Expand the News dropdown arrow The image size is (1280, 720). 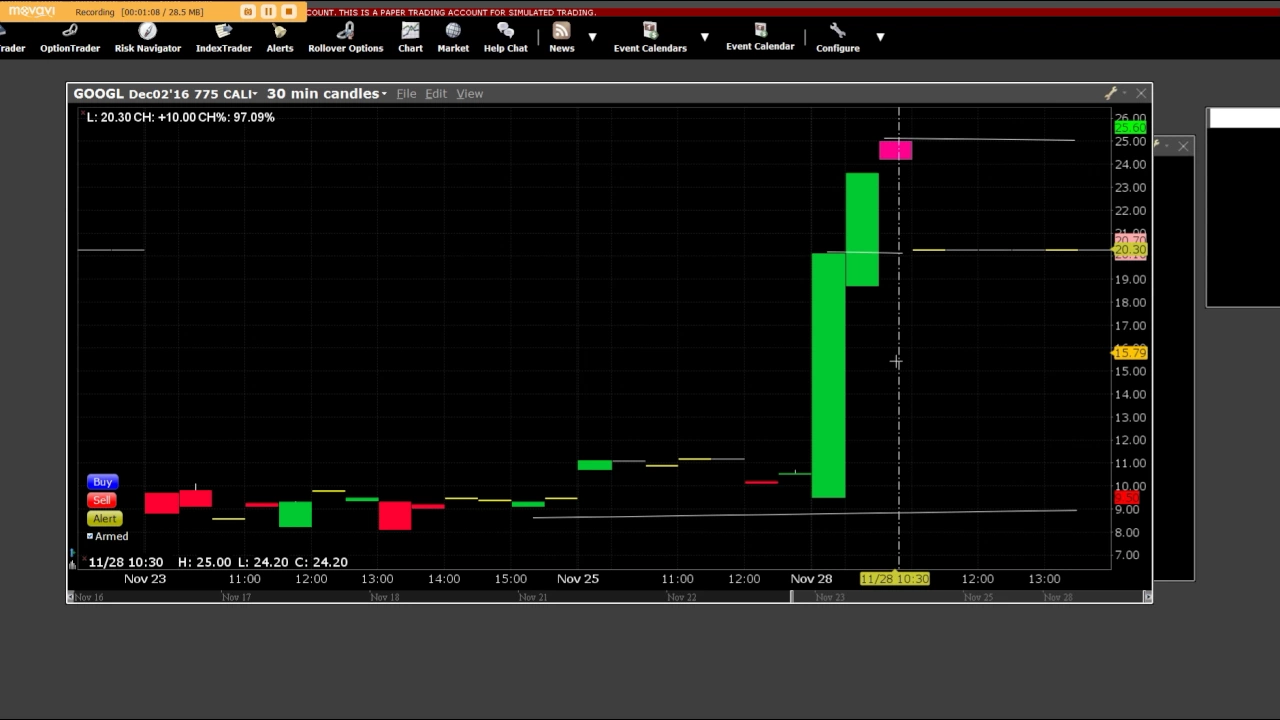tap(592, 37)
